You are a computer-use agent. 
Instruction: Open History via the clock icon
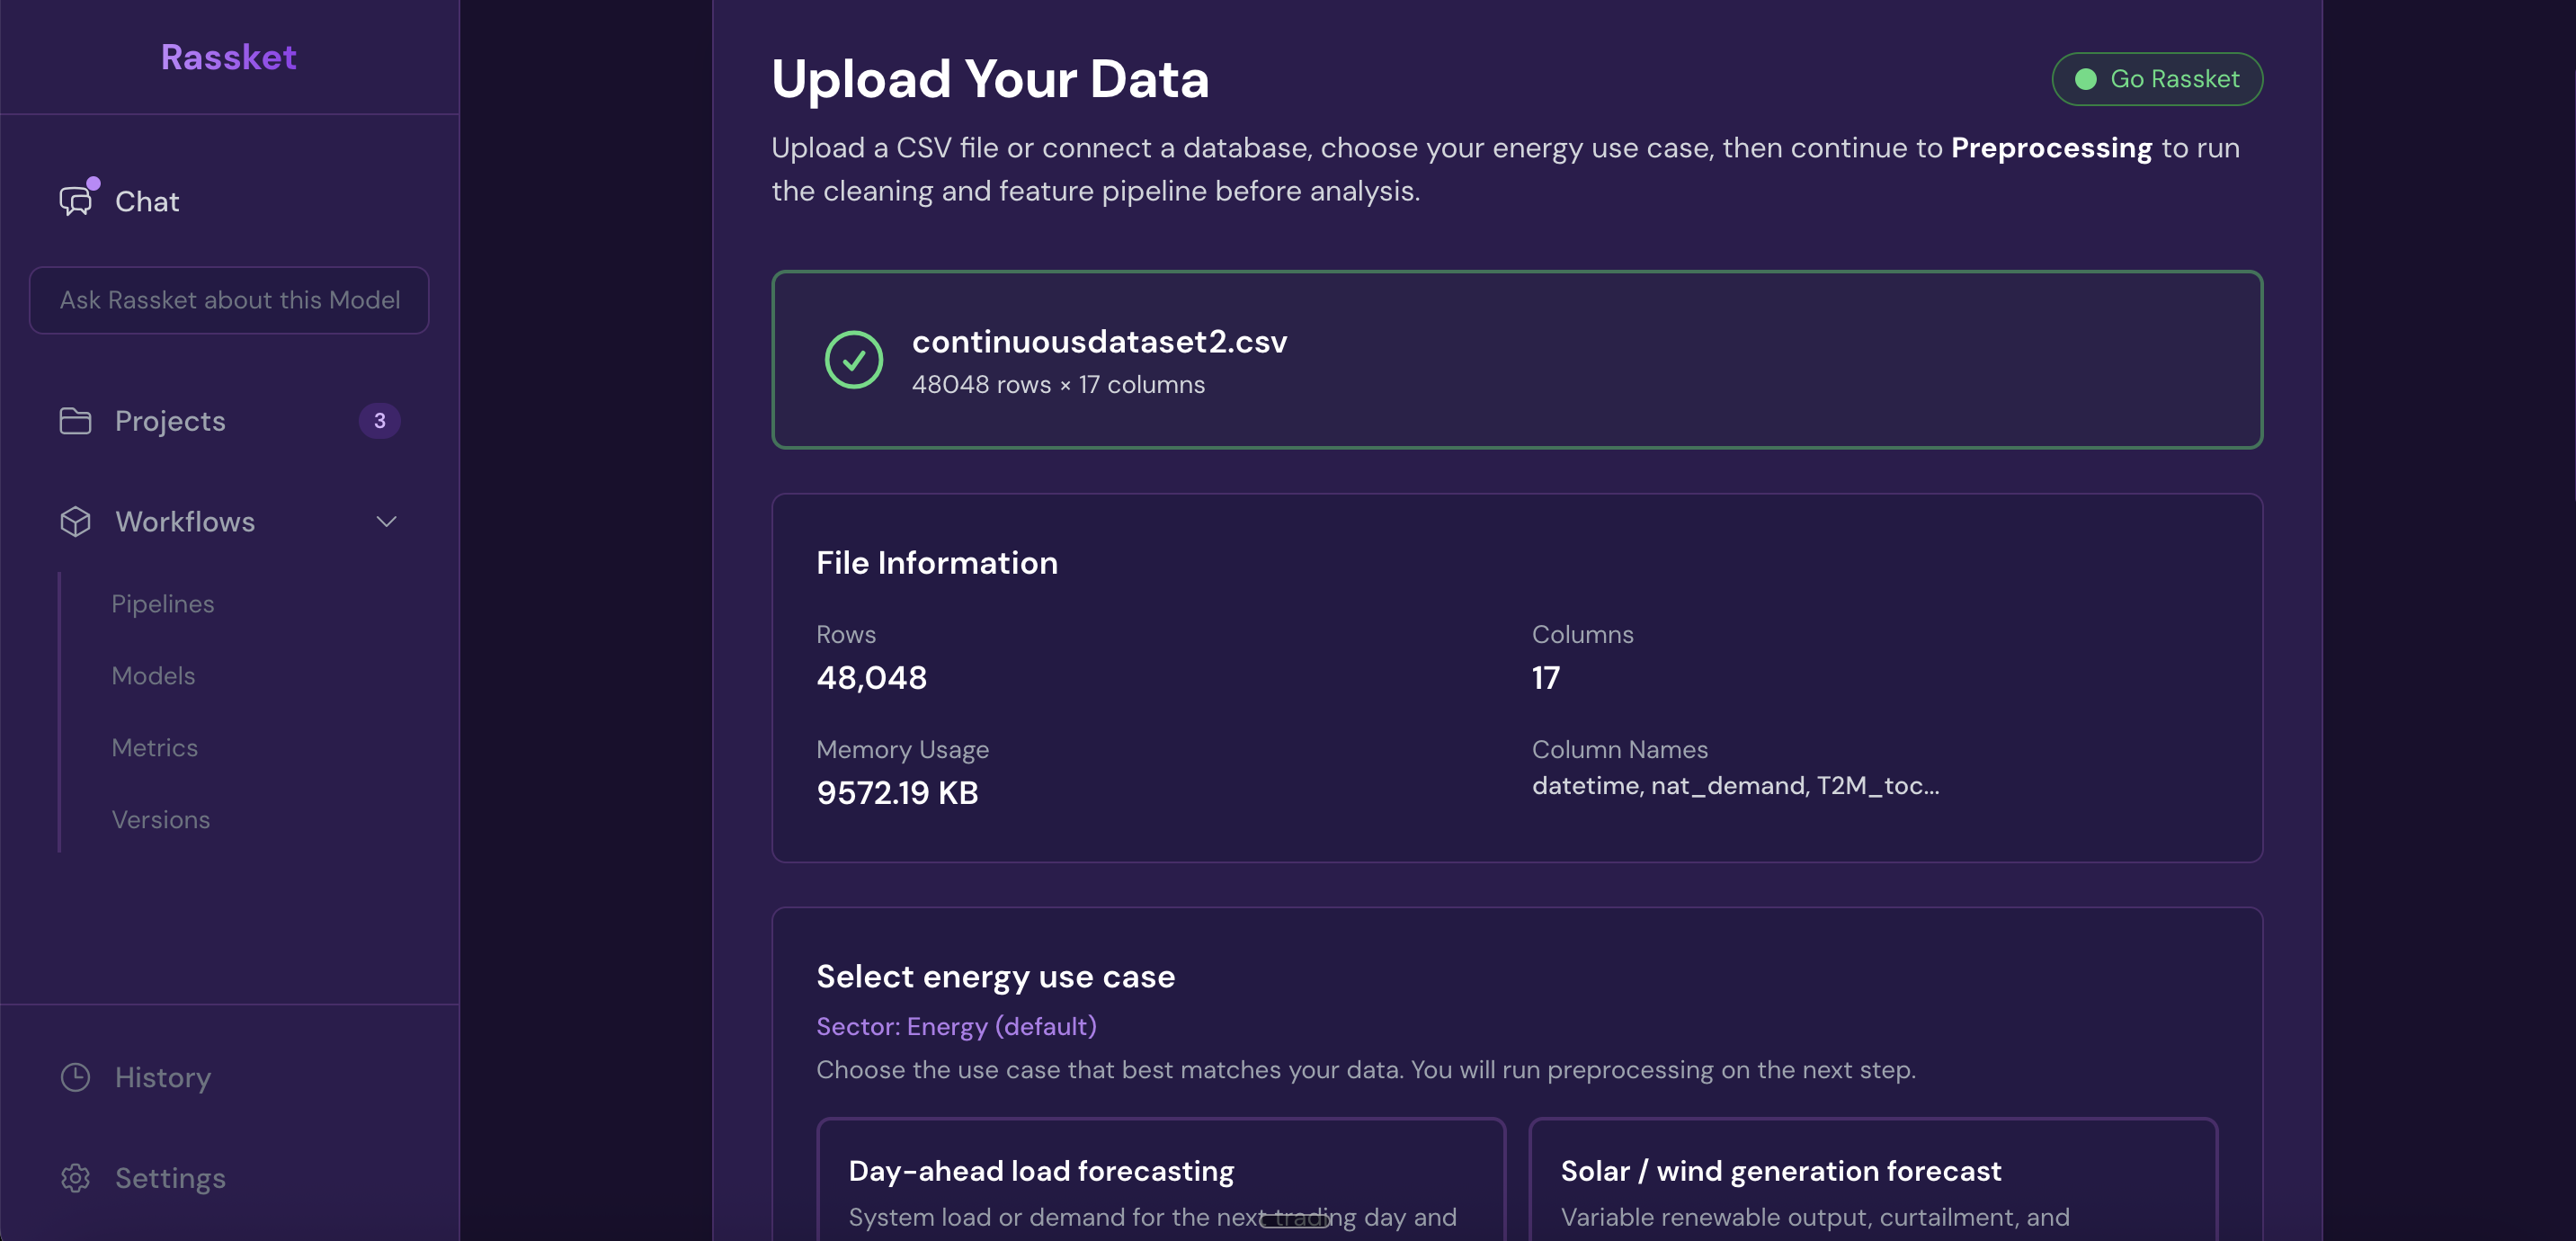[75, 1077]
